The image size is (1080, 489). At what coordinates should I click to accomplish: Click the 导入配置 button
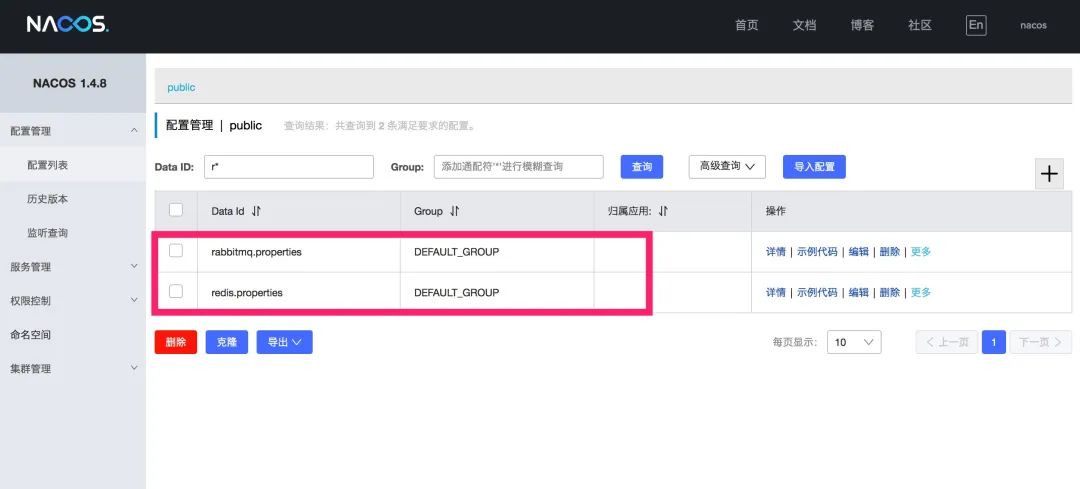point(814,167)
